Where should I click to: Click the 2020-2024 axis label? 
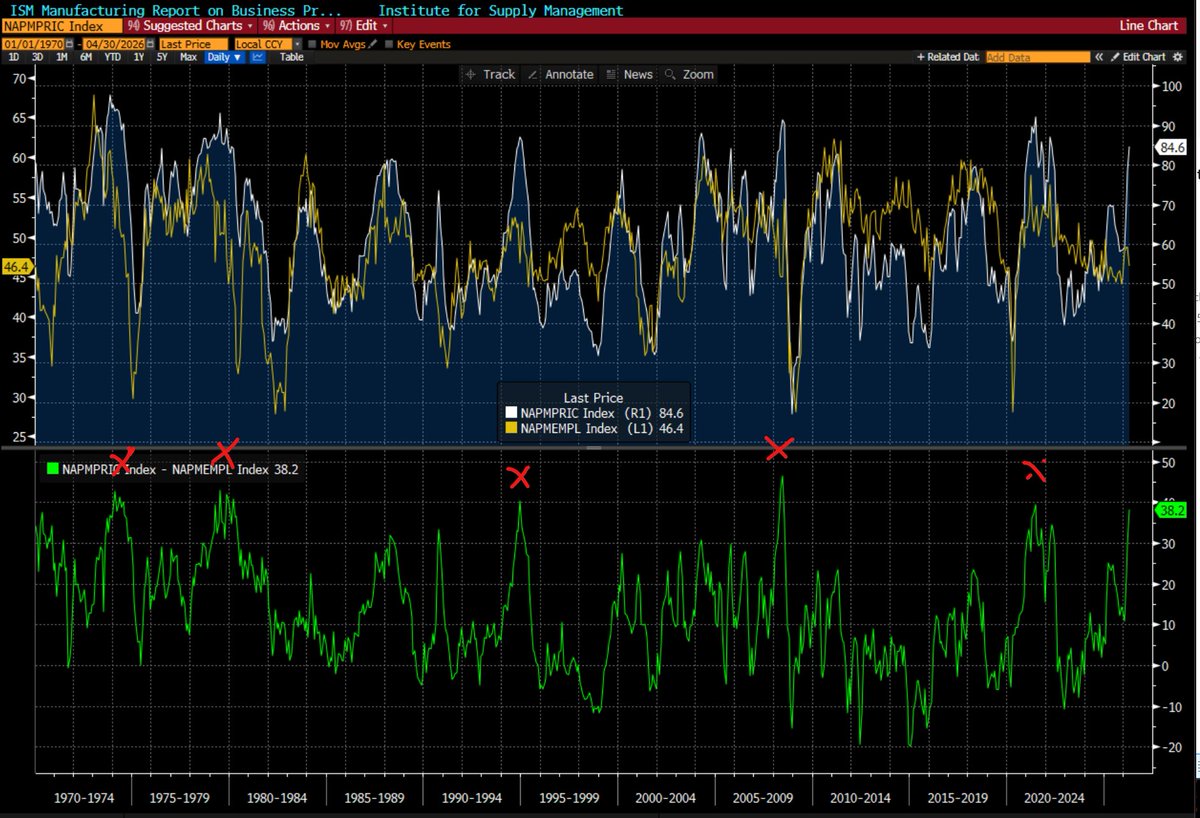point(1054,799)
